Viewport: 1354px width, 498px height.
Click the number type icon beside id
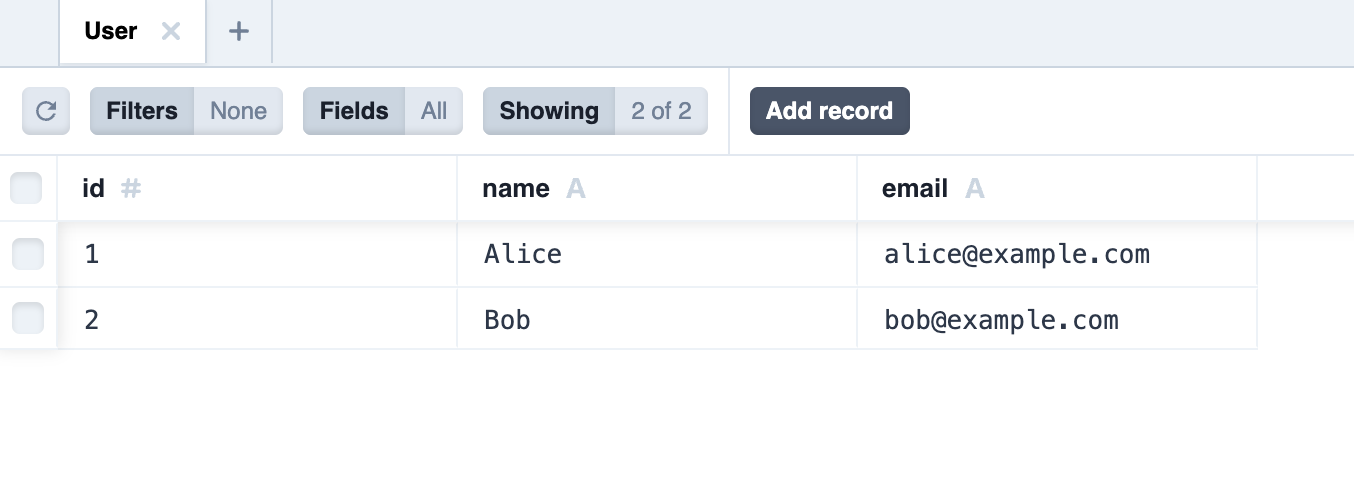pyautogui.click(x=130, y=189)
